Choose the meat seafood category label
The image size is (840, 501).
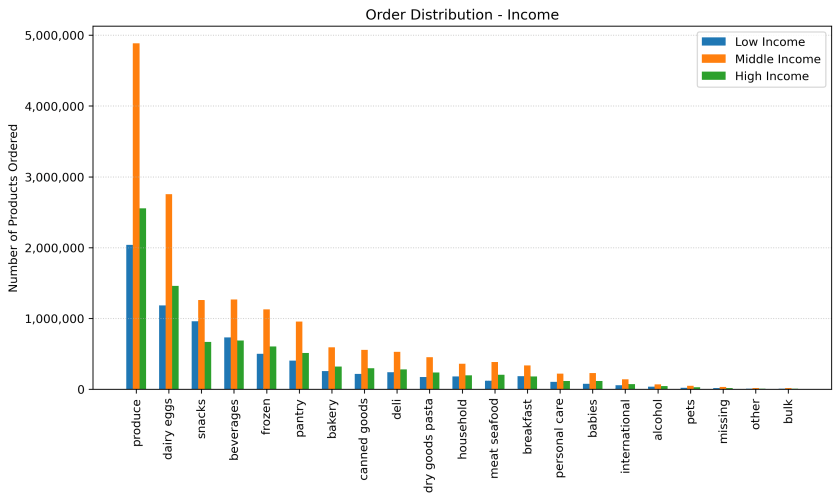[x=495, y=433]
